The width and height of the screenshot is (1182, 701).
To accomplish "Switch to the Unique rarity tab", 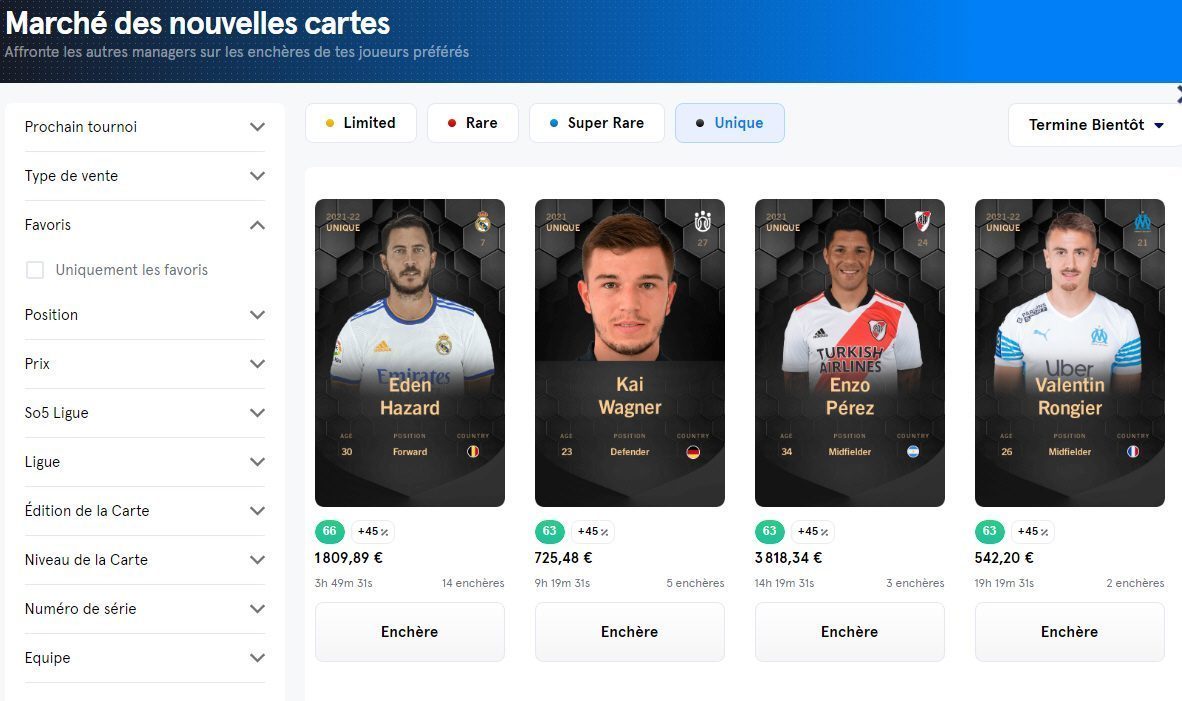I will [x=729, y=122].
